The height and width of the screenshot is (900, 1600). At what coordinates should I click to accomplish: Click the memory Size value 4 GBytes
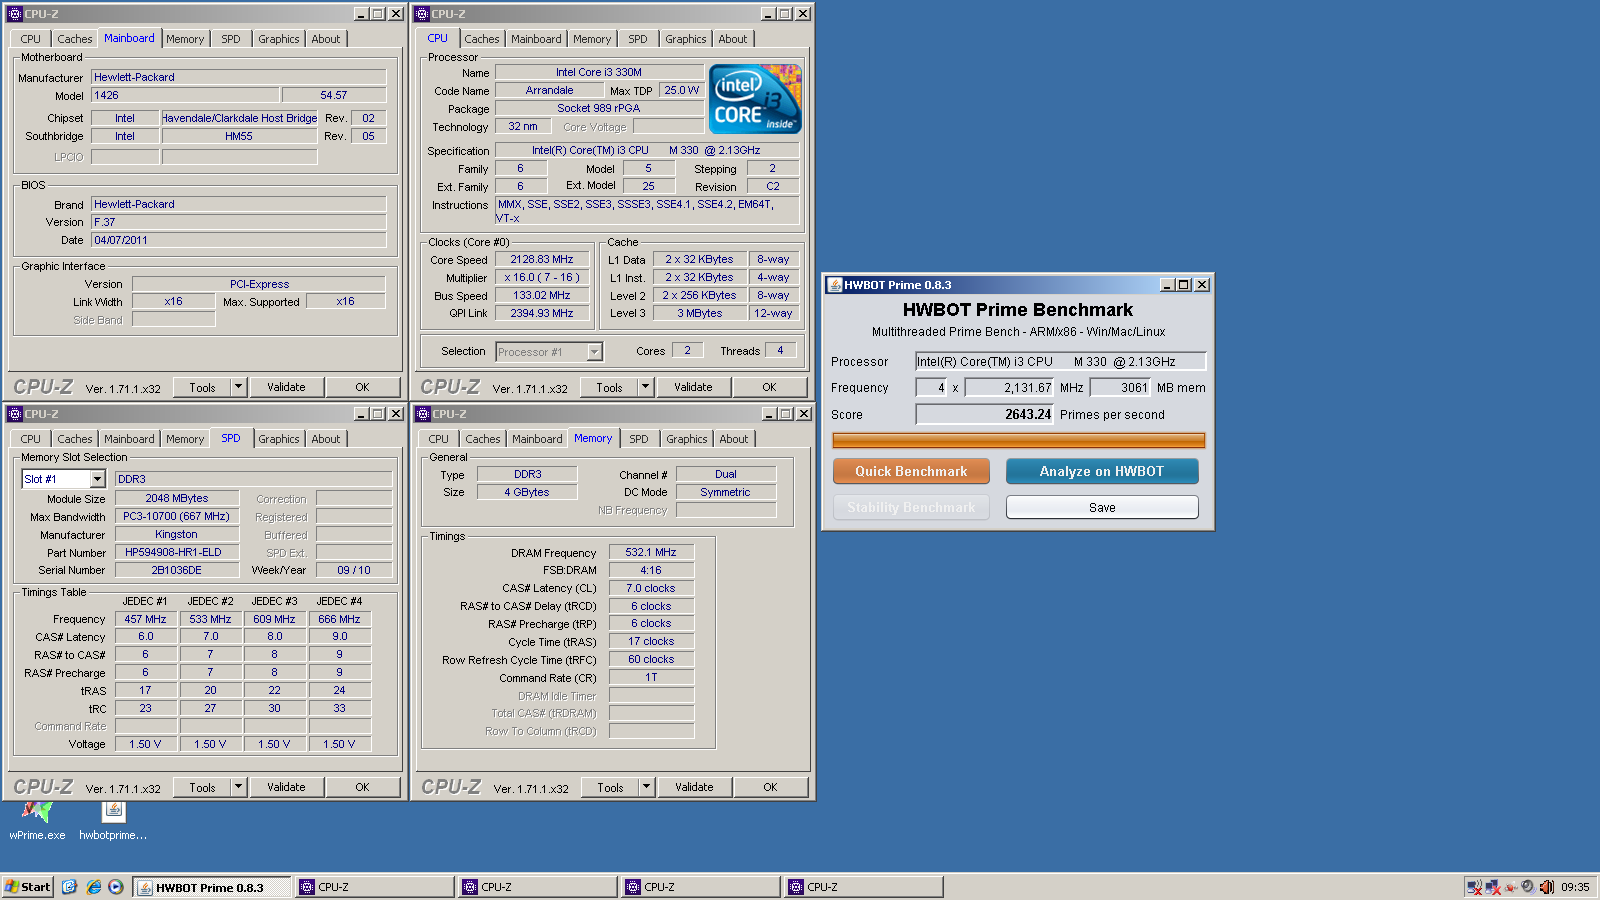coord(527,492)
